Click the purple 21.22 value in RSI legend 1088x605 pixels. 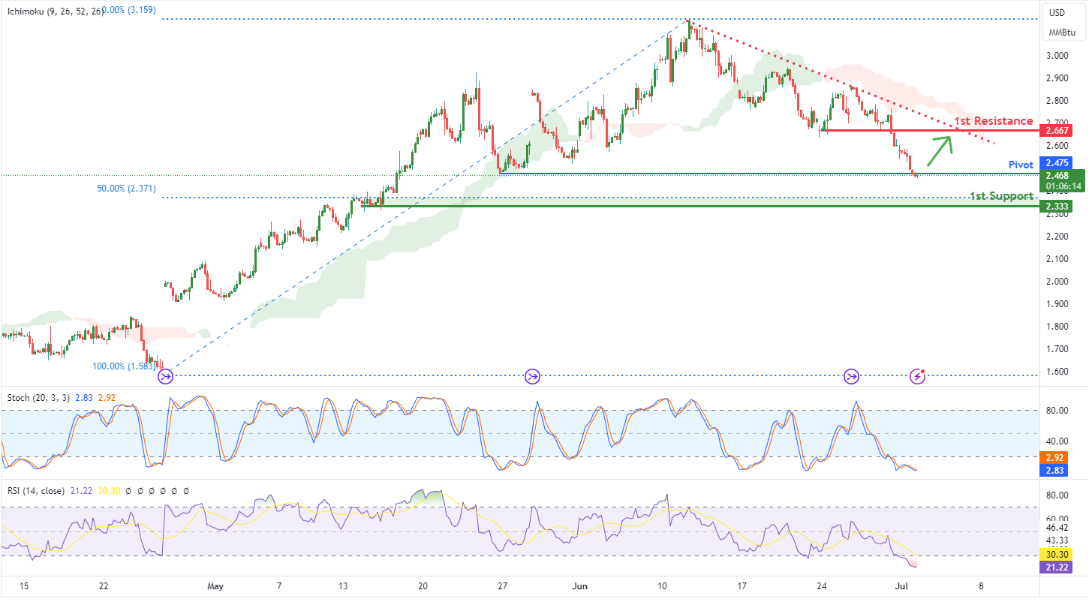click(x=81, y=491)
